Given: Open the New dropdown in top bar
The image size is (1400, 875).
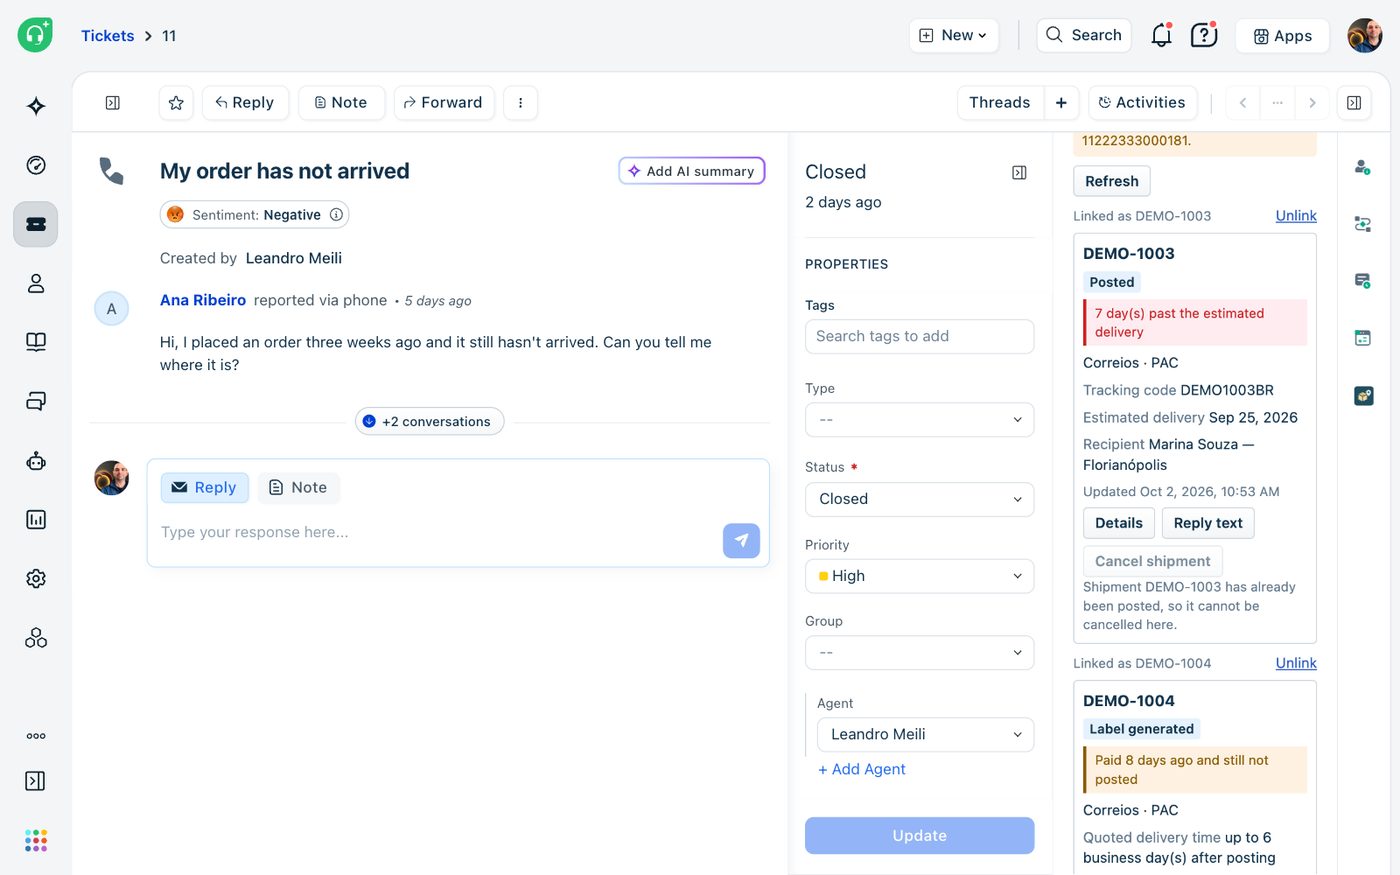Looking at the screenshot, I should click(954, 35).
